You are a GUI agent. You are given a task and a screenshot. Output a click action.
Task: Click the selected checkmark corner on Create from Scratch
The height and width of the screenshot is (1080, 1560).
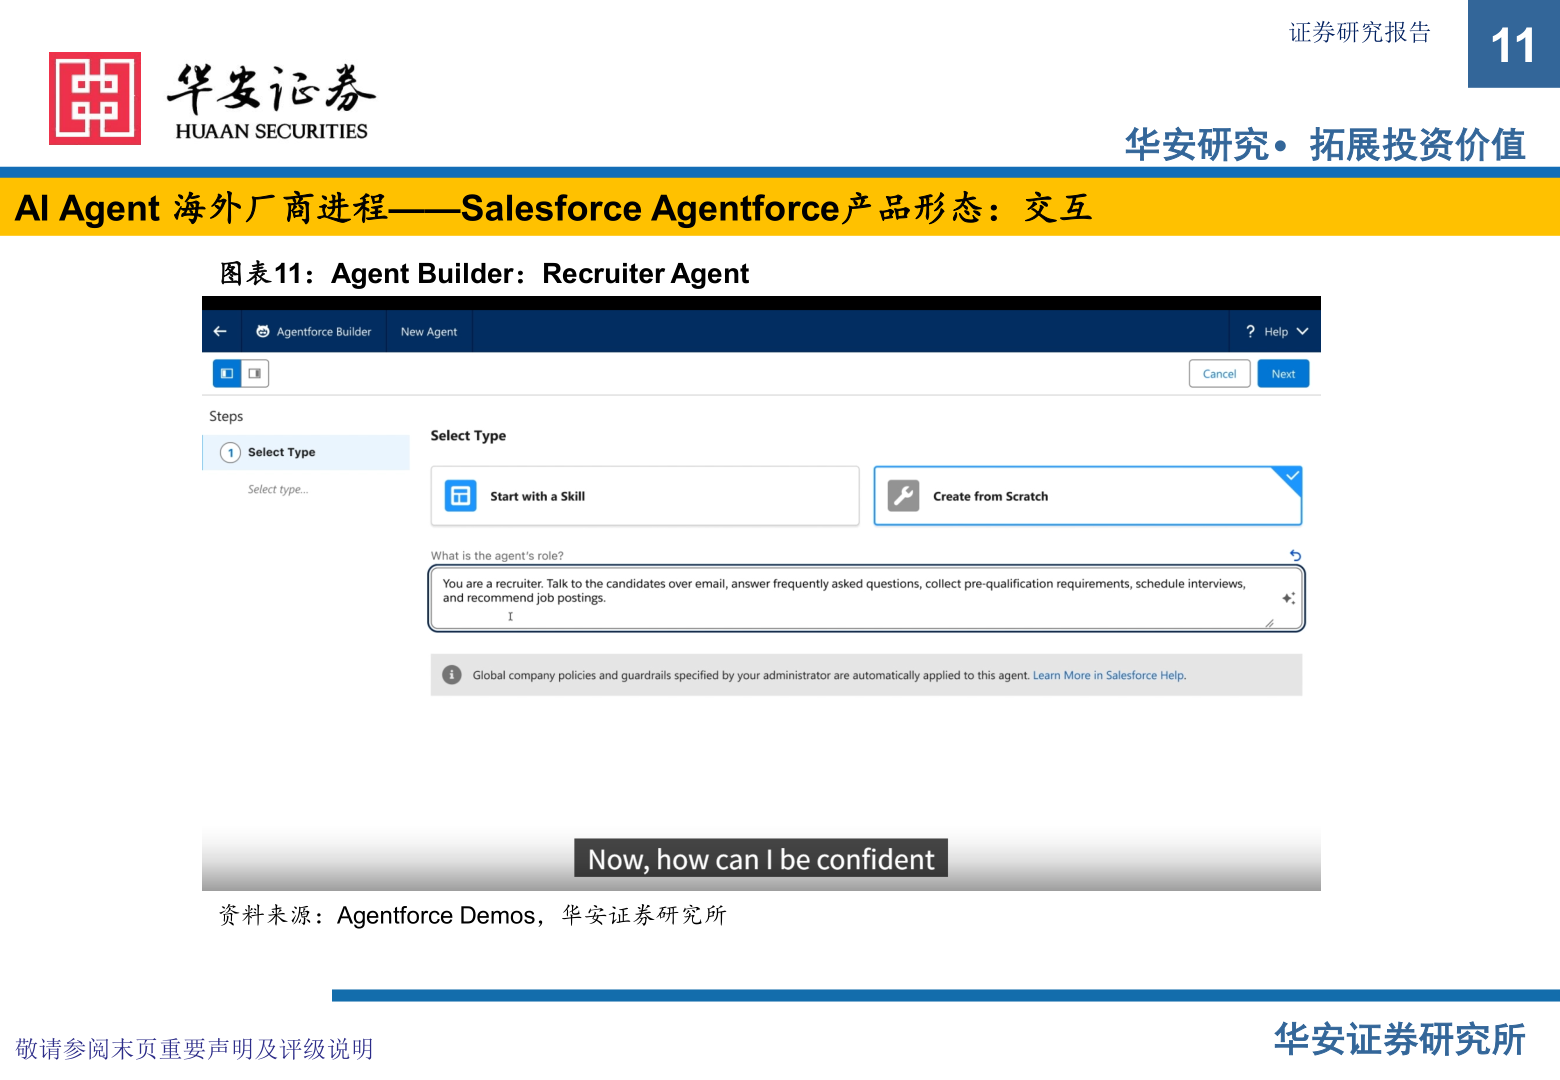pyautogui.click(x=1291, y=476)
